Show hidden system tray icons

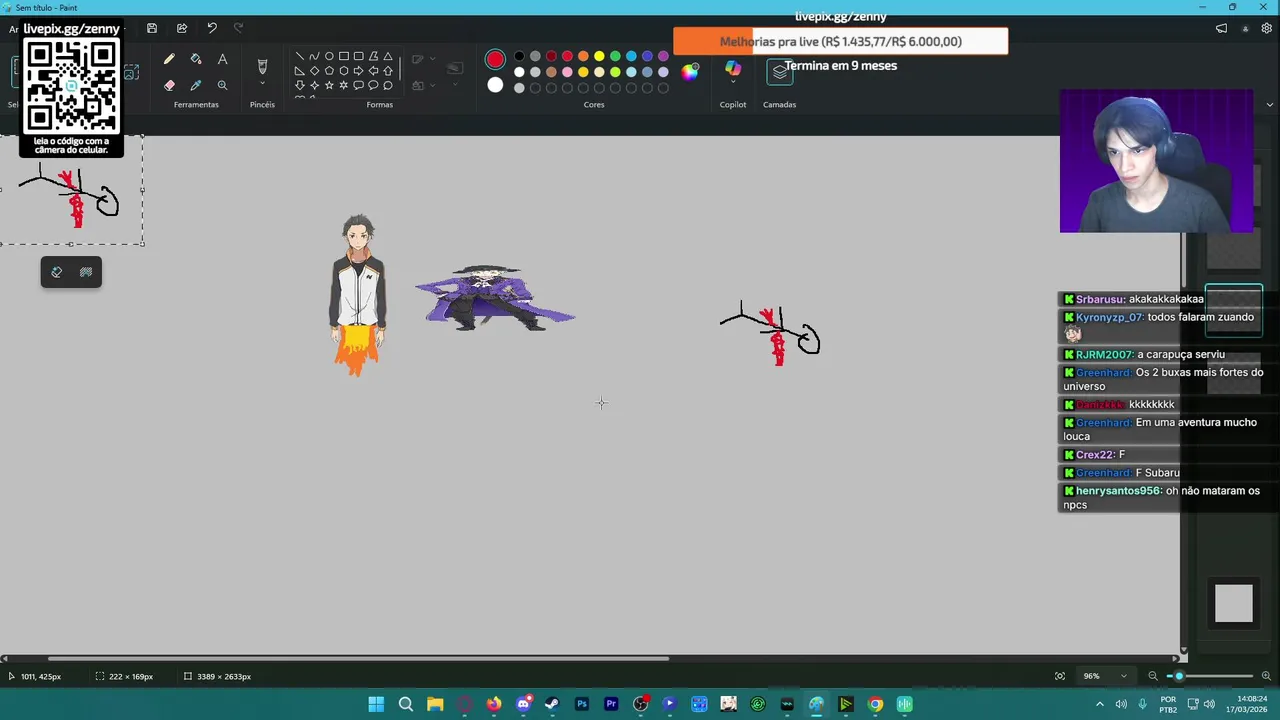[x=1099, y=704]
